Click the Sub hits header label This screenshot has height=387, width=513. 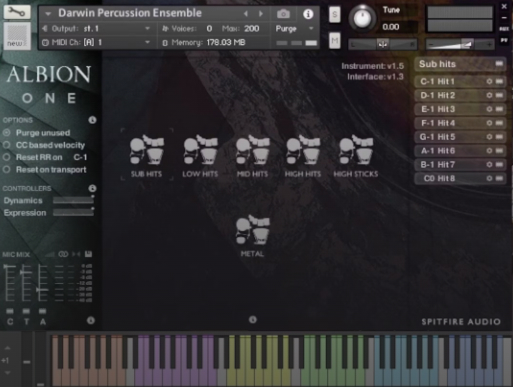[437, 64]
